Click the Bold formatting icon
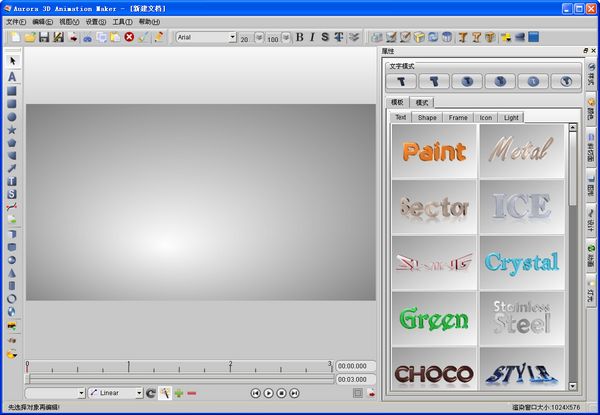 tap(299, 37)
